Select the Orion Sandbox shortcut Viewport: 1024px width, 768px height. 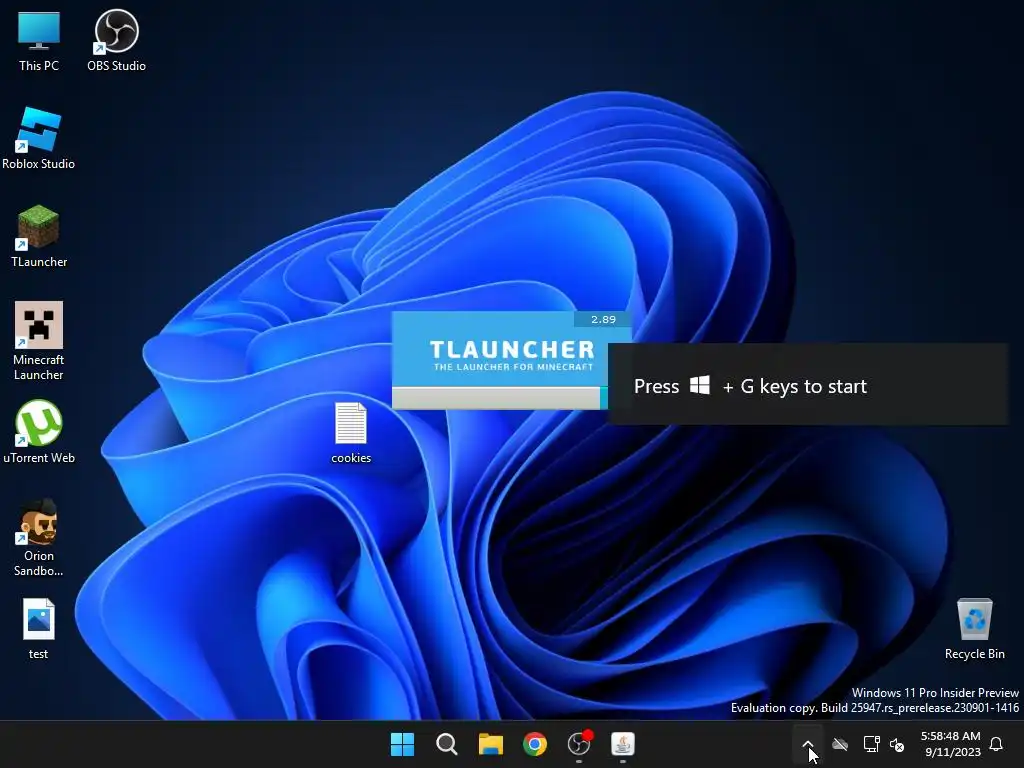click(x=39, y=538)
